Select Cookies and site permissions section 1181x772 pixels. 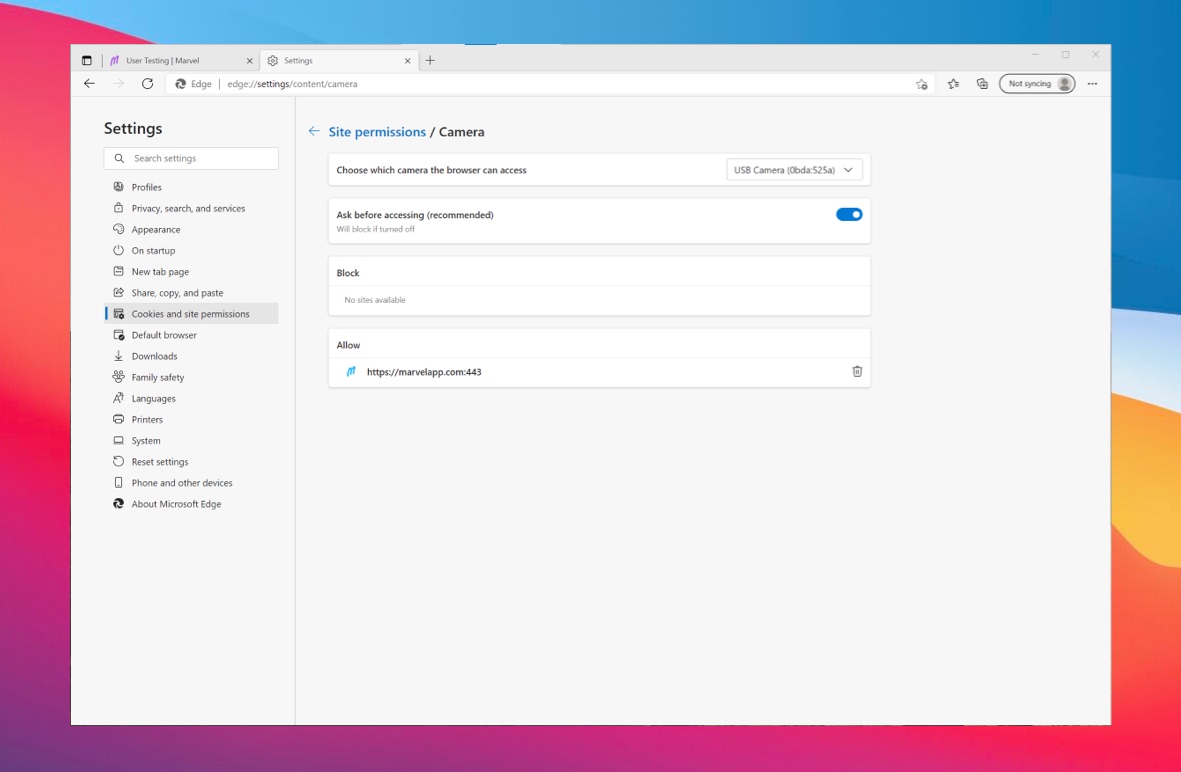point(191,313)
